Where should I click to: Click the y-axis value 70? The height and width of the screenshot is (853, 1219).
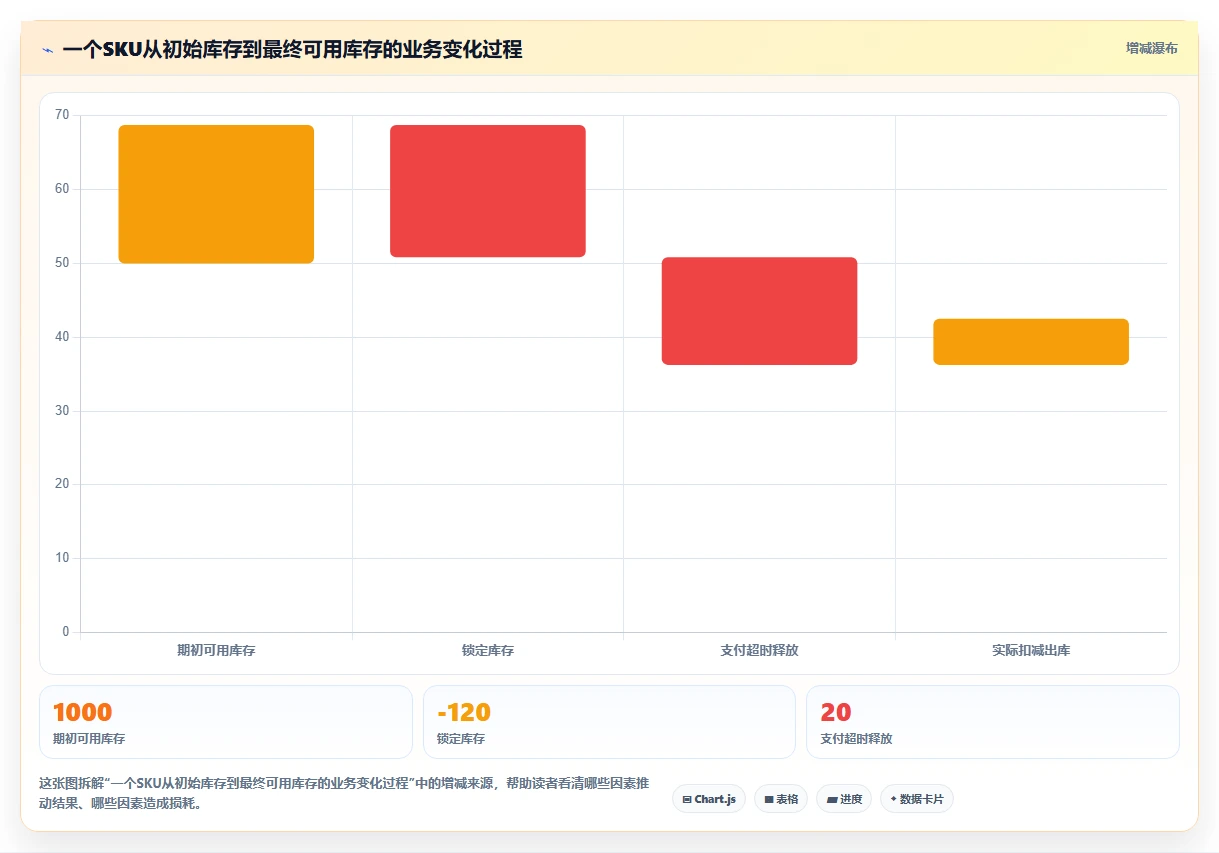(62, 115)
